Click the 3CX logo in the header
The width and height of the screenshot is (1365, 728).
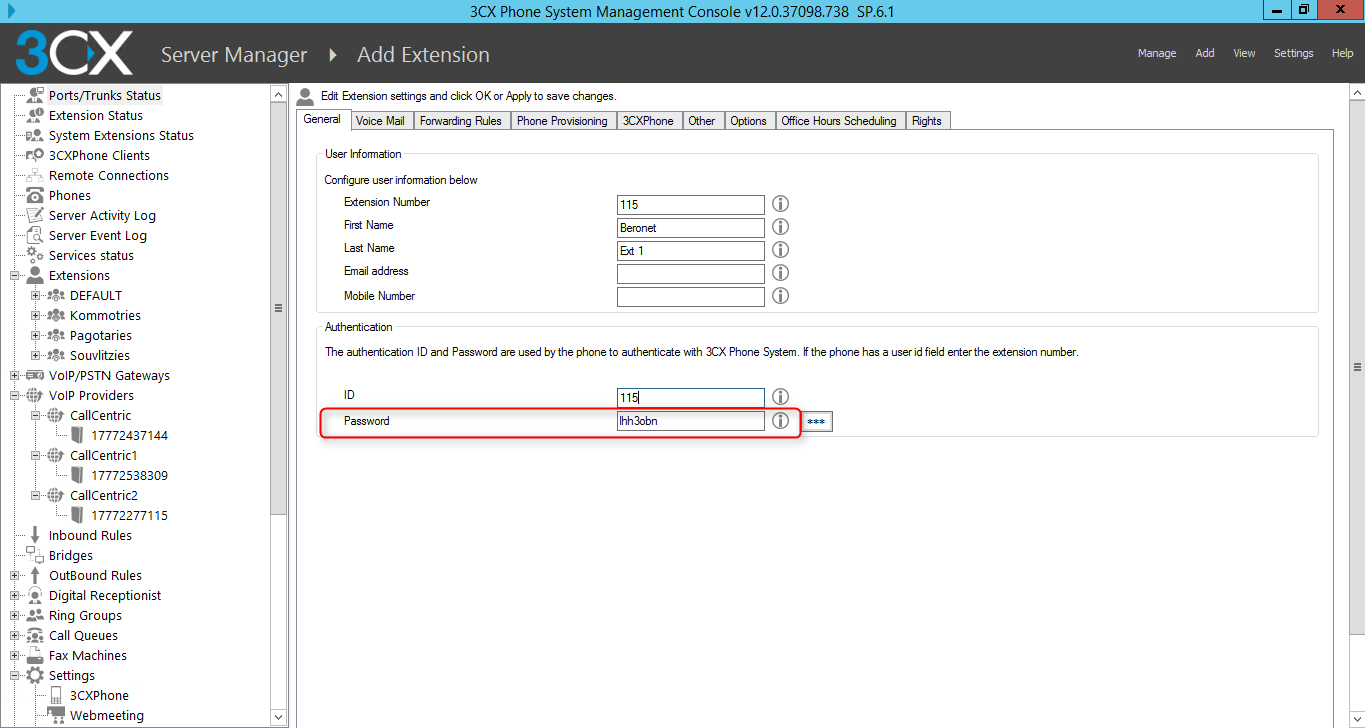(x=74, y=53)
